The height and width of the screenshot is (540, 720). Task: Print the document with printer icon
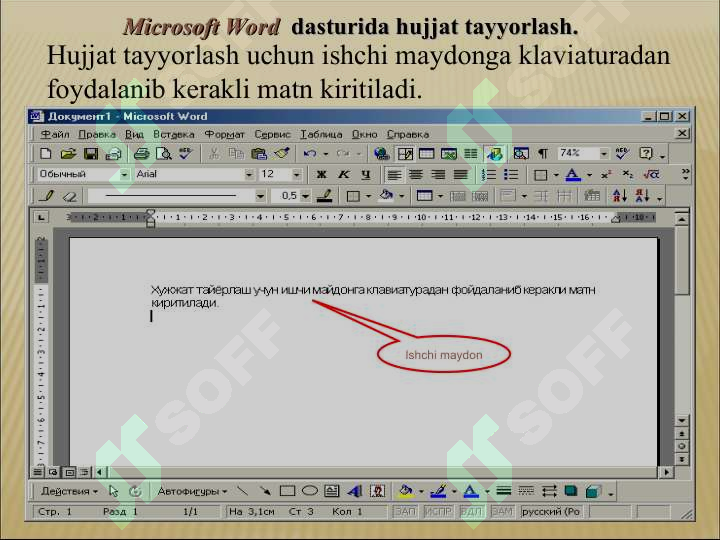[x=141, y=154]
